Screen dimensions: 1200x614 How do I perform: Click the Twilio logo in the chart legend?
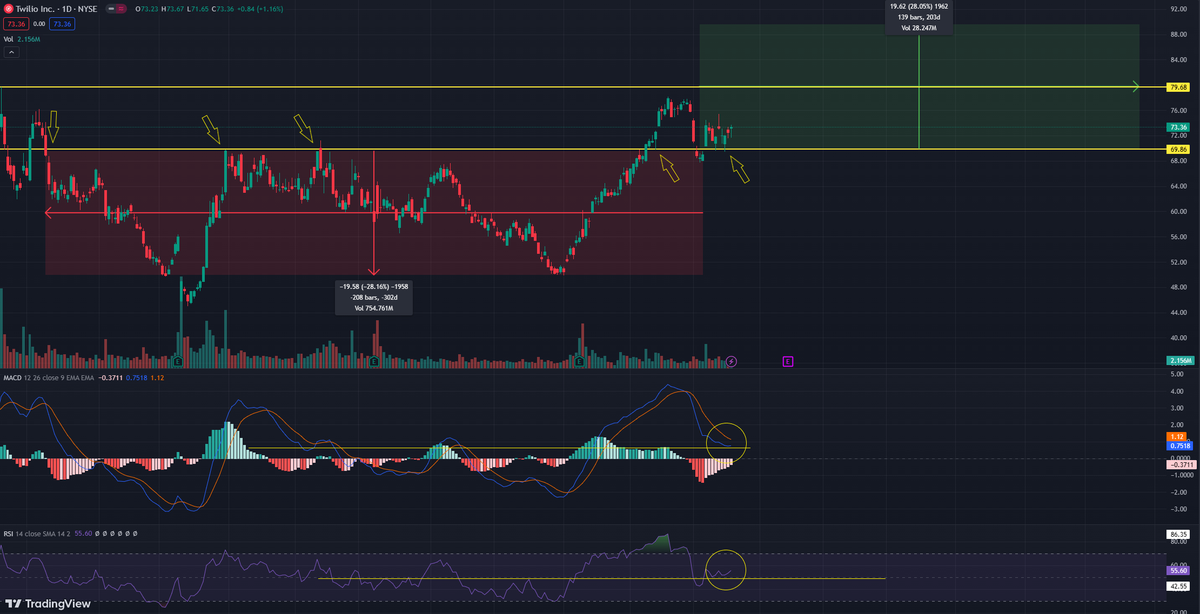[10, 9]
